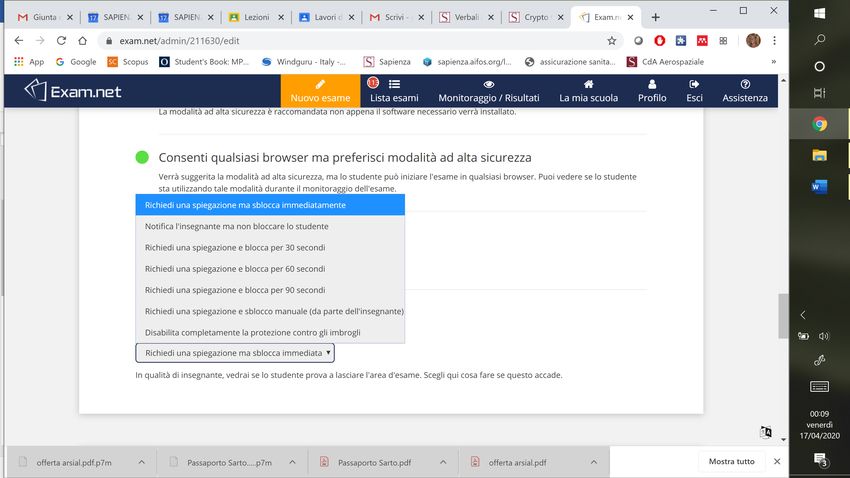
Task: Choose Richiedi spiegazione e blocca per 60 secondi
Action: pos(234,269)
